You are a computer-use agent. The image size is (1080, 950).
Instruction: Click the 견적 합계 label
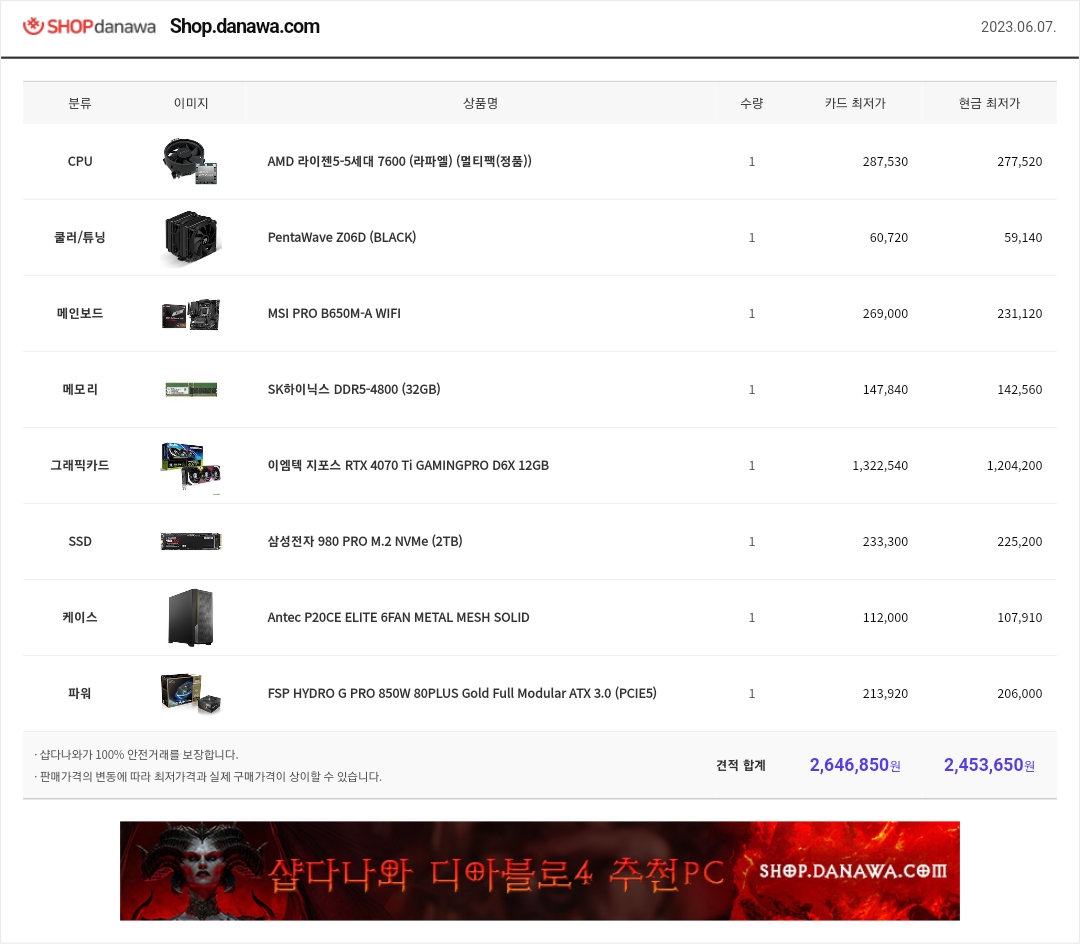[x=740, y=765]
